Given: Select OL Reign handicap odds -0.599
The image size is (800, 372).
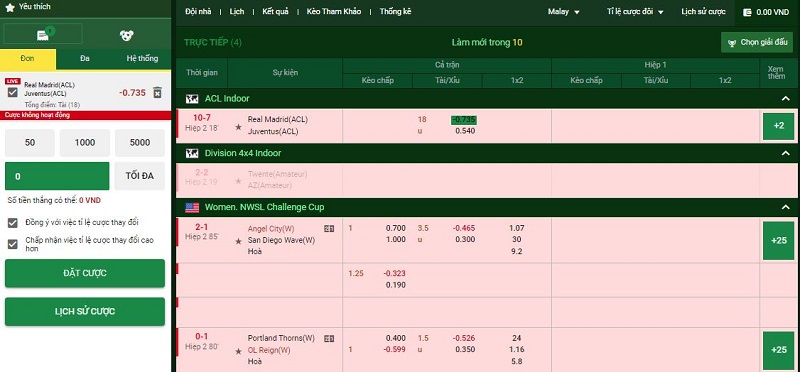Looking at the screenshot, I should 394,350.
